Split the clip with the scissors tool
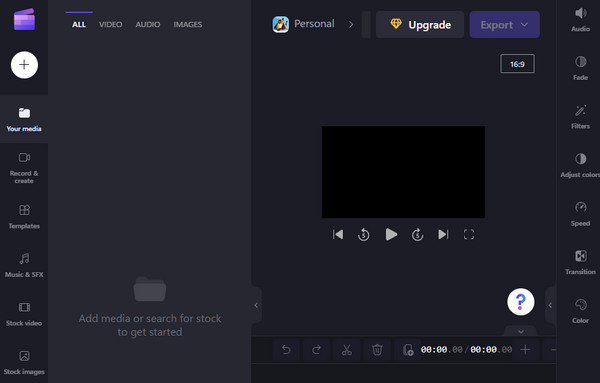 point(347,349)
